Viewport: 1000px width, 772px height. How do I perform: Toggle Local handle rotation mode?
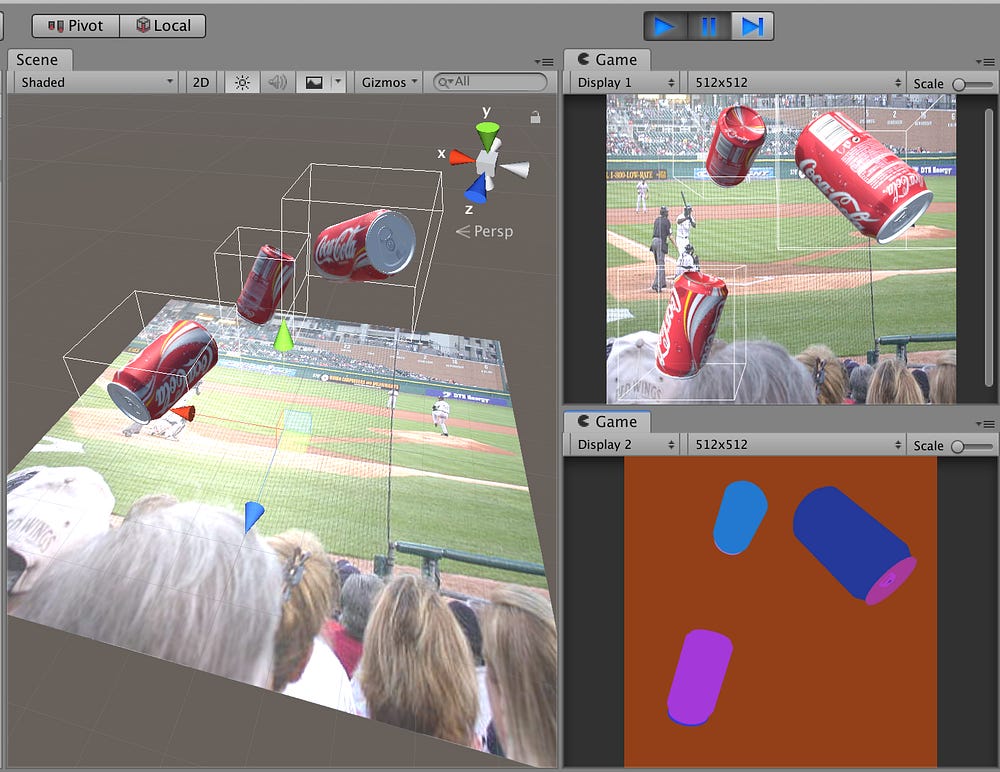click(x=163, y=26)
